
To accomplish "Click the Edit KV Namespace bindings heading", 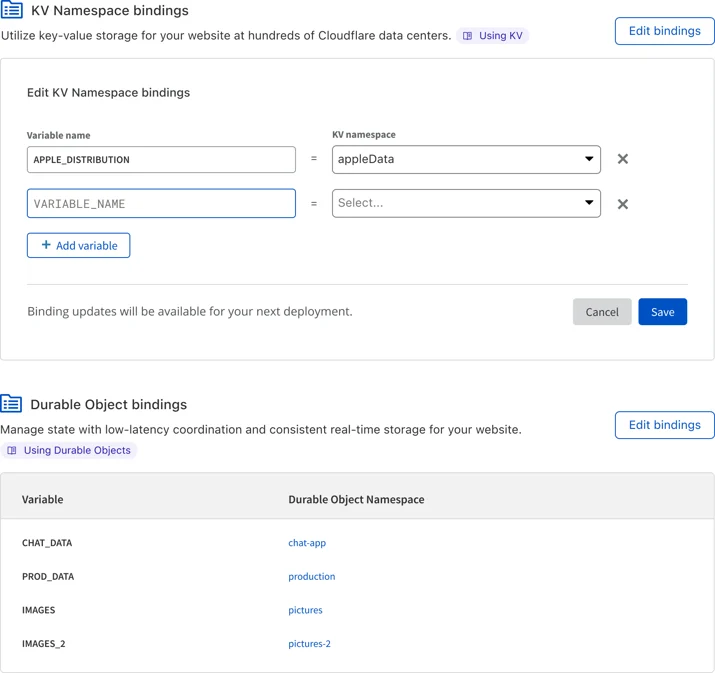I will (x=109, y=93).
